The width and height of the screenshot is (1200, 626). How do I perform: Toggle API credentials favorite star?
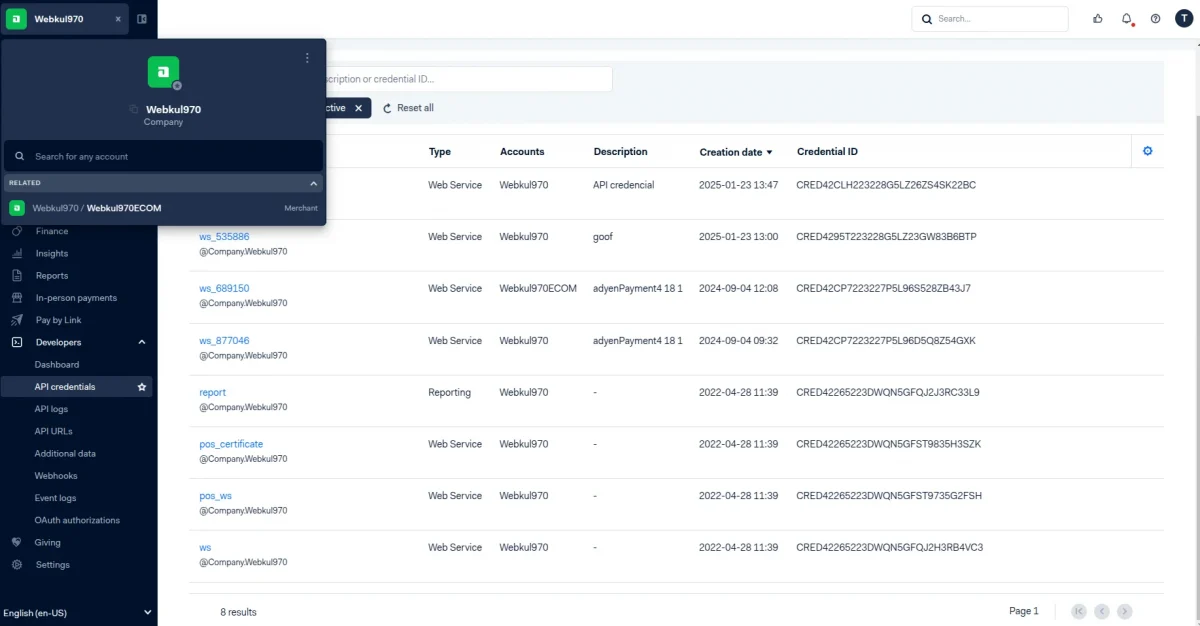(142, 386)
